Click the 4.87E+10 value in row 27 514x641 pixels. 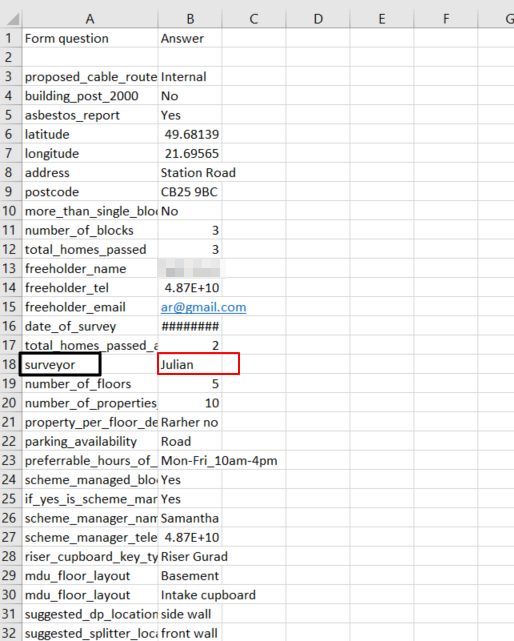190,537
